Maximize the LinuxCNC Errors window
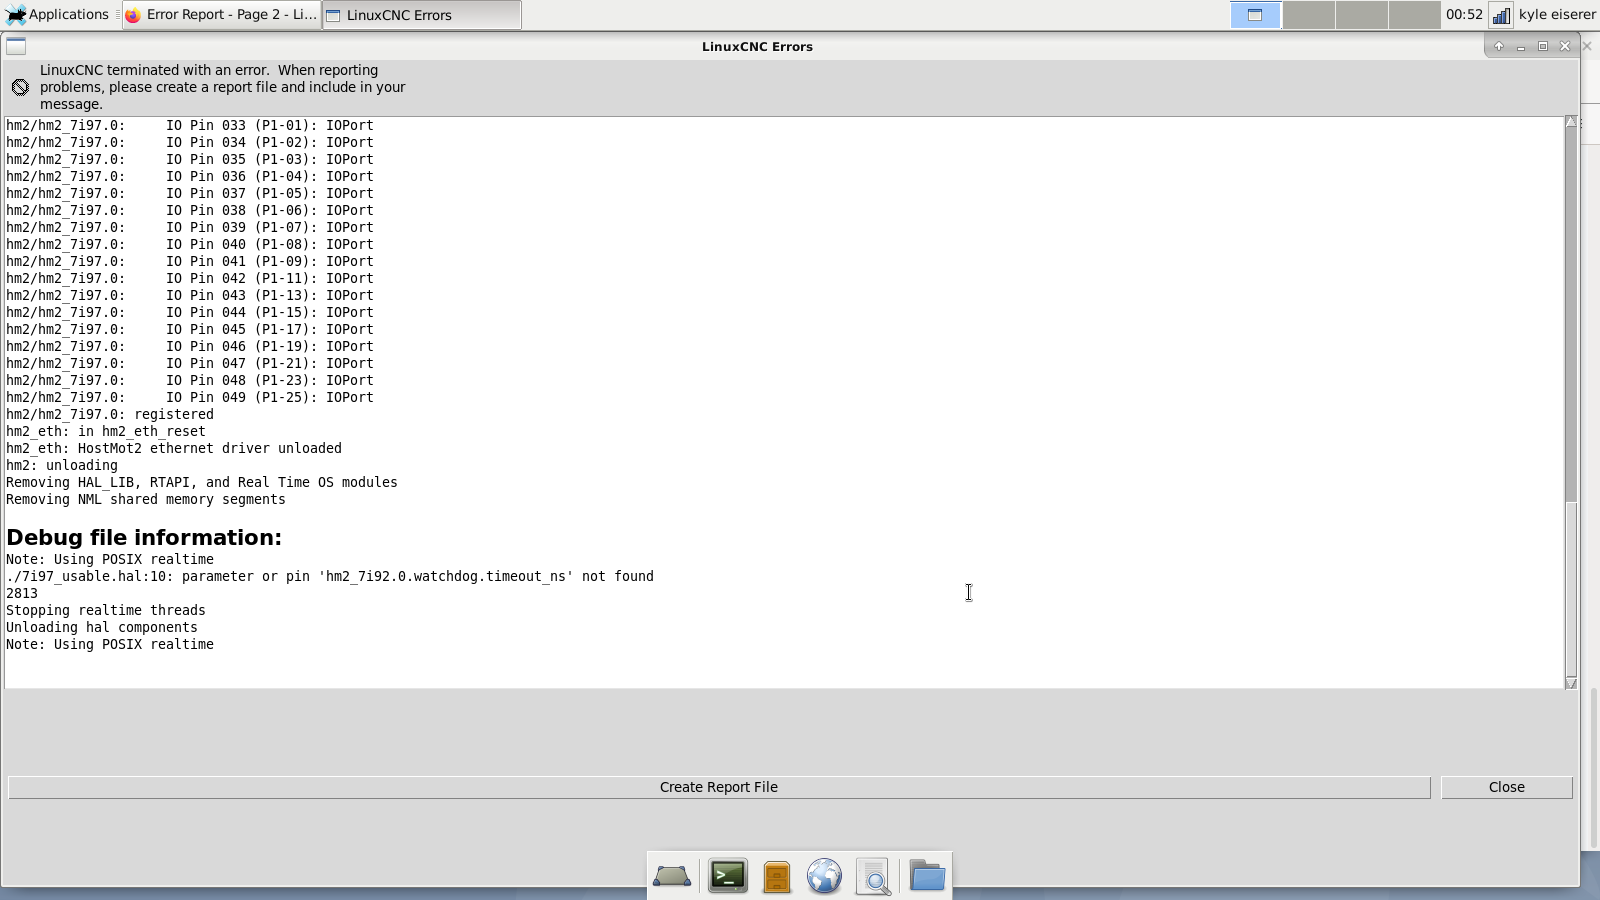This screenshot has width=1600, height=900. point(1543,46)
